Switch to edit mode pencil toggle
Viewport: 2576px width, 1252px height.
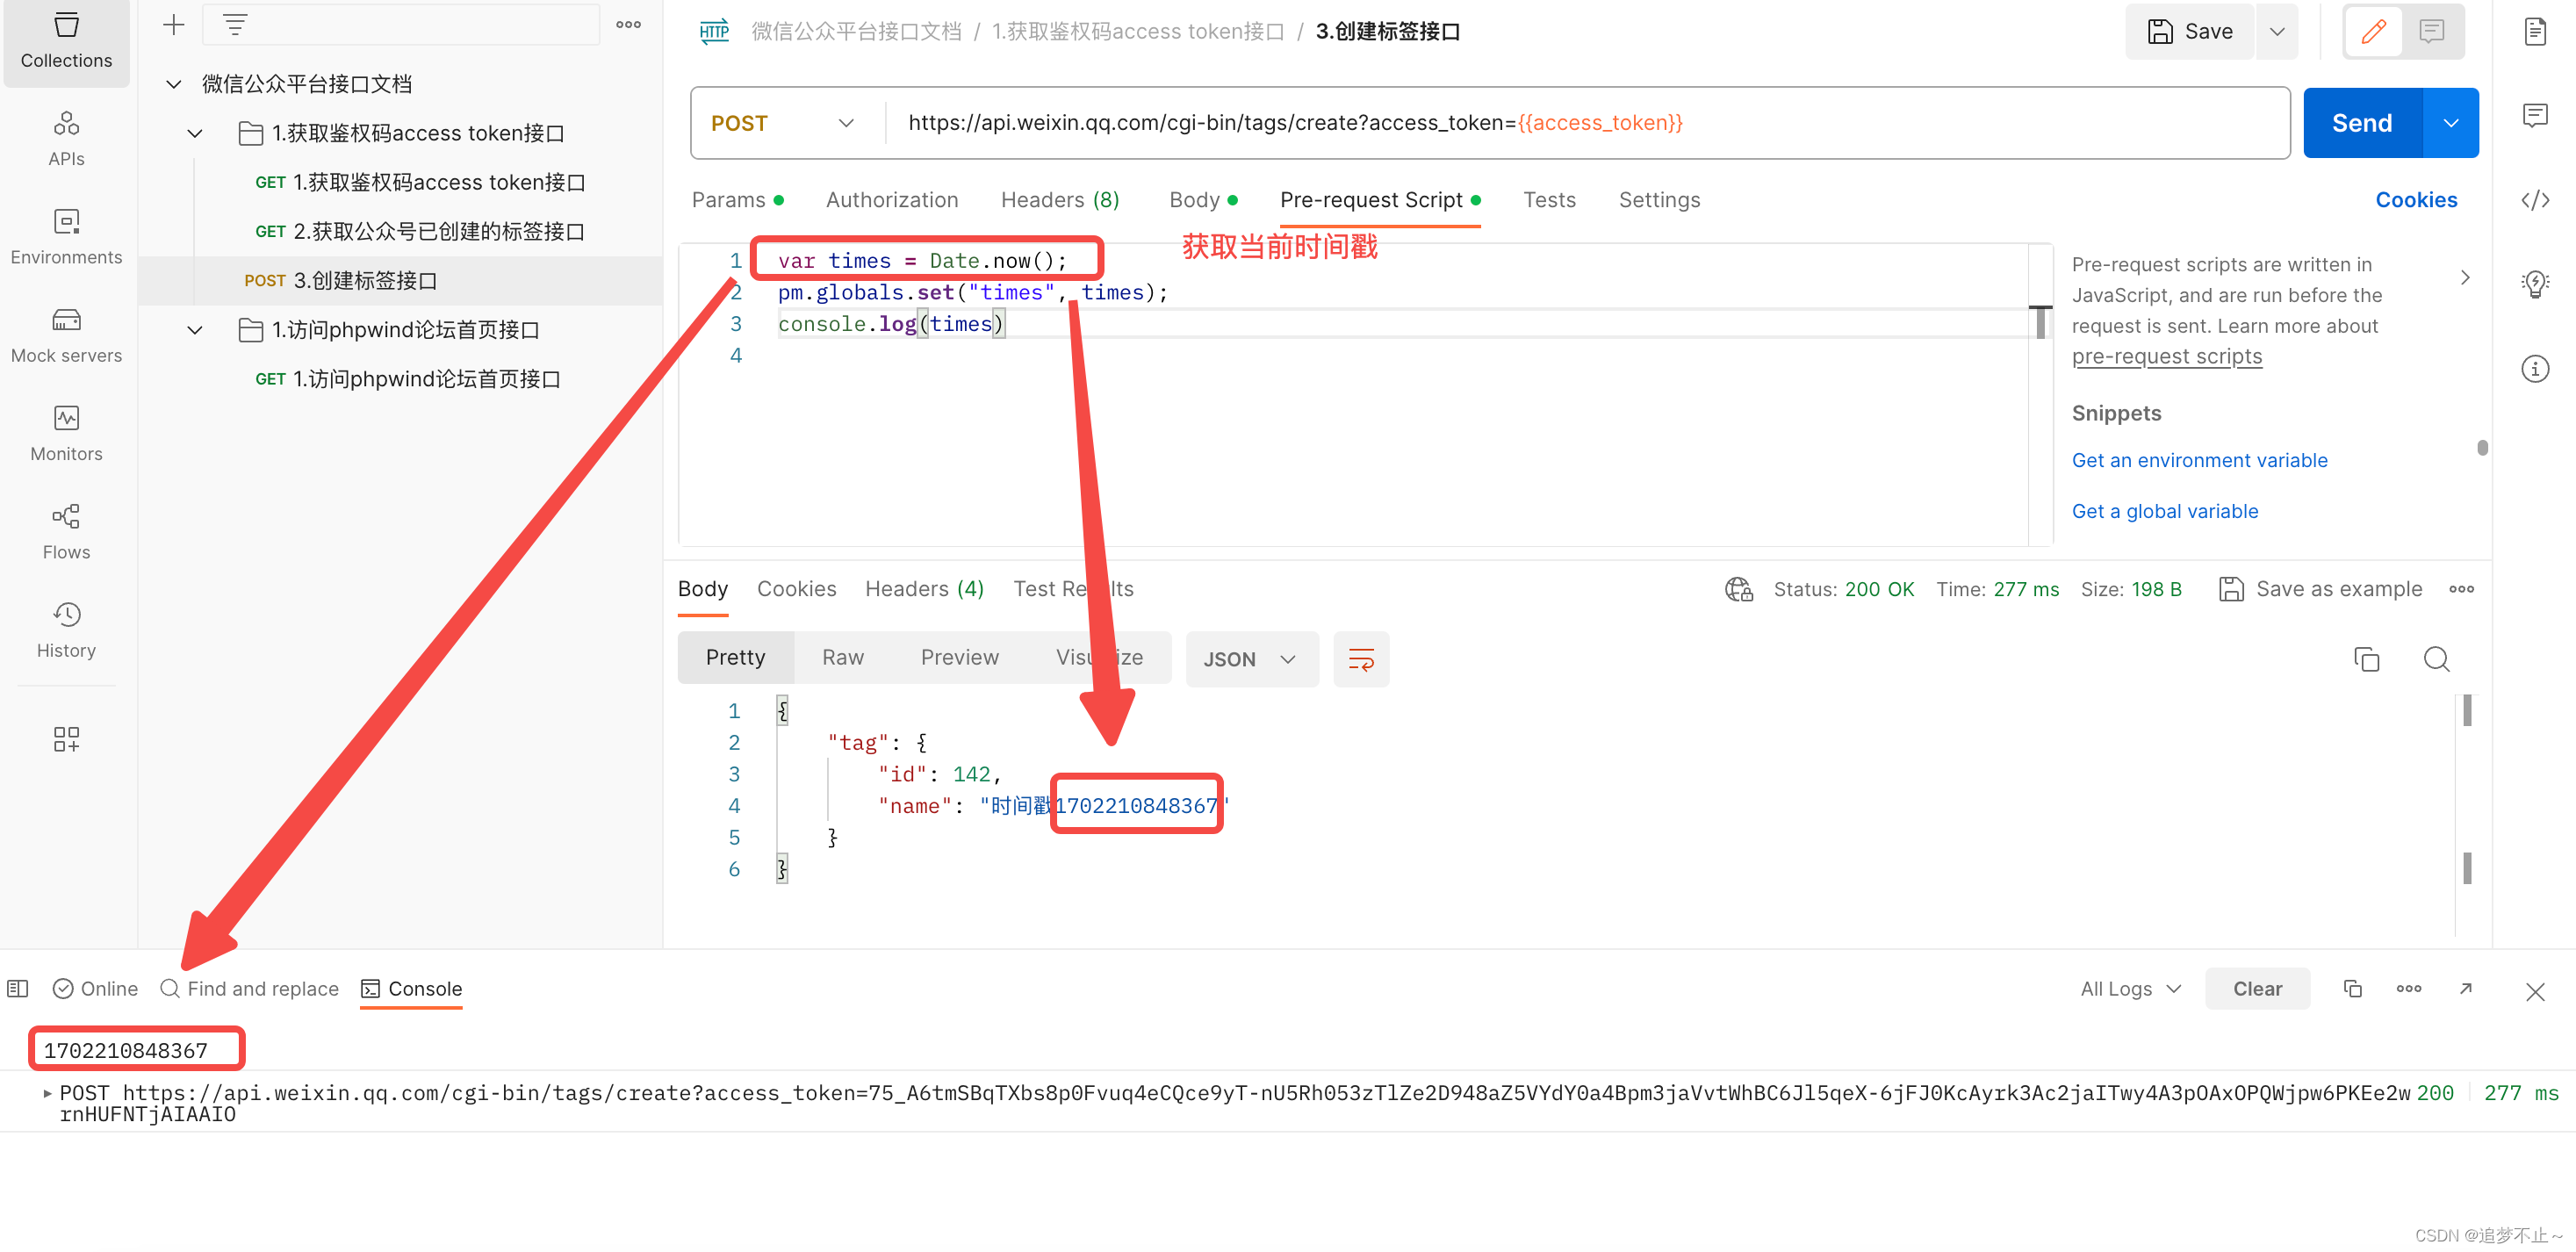[x=2373, y=32]
